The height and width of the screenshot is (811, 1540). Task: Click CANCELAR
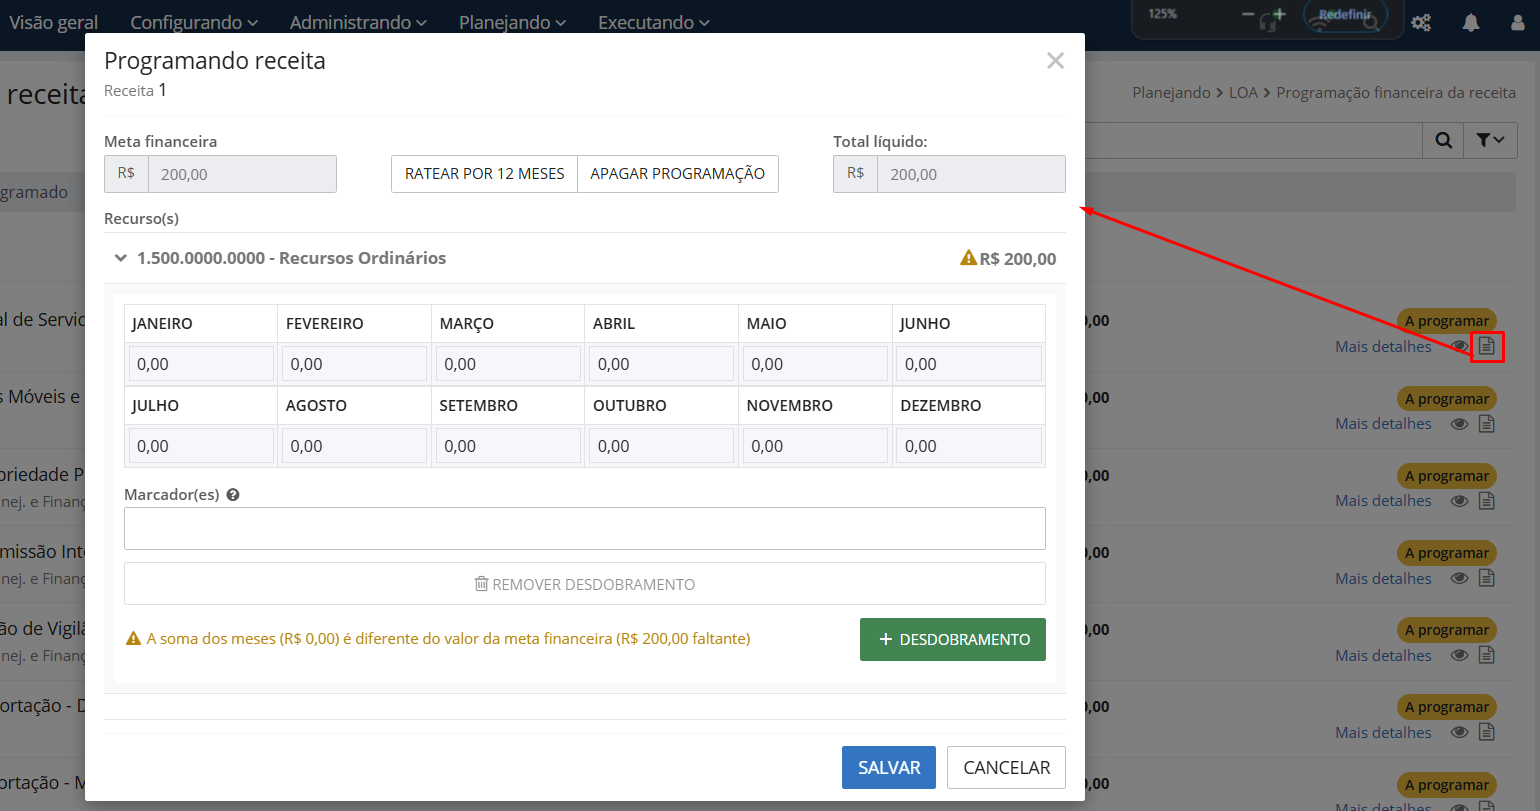tap(1006, 768)
